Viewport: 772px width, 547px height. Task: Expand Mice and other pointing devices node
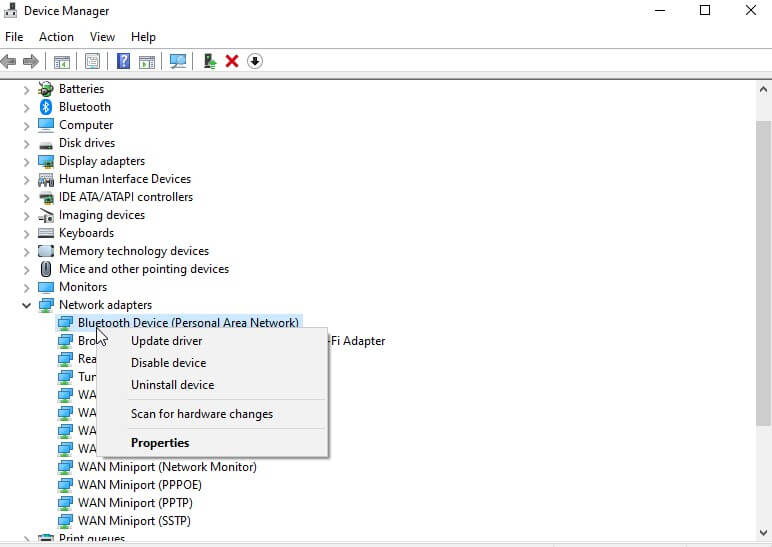pyautogui.click(x=27, y=270)
